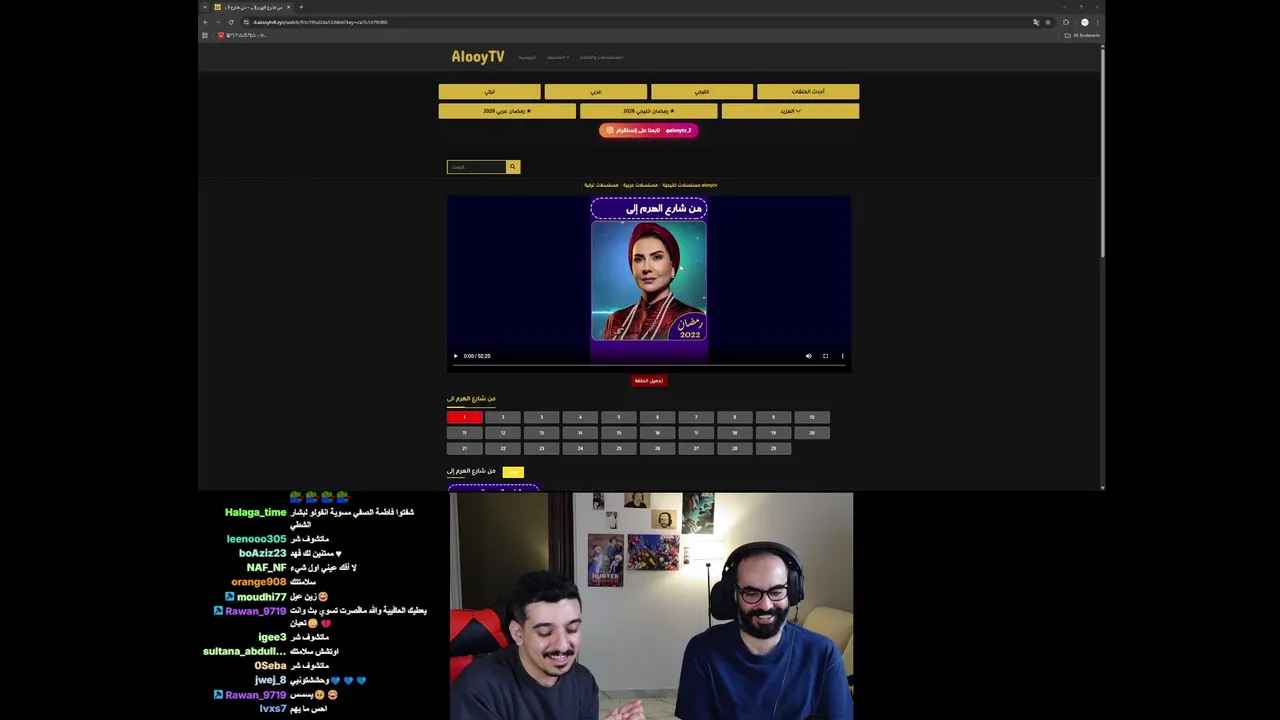Click Halaga_time username in chat
Screen dimensions: 1280x720
[256, 512]
